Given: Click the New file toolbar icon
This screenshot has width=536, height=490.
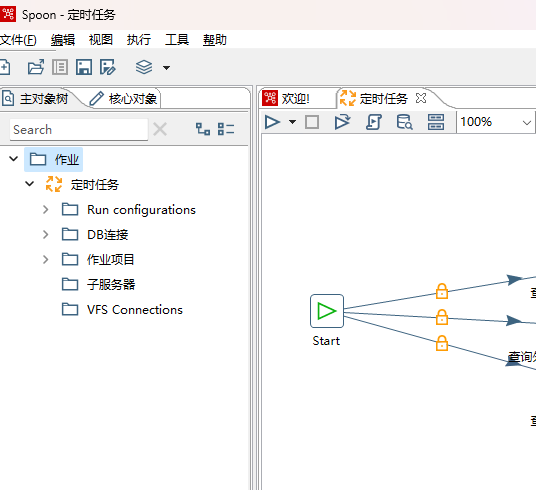Looking at the screenshot, I should [x=5, y=67].
